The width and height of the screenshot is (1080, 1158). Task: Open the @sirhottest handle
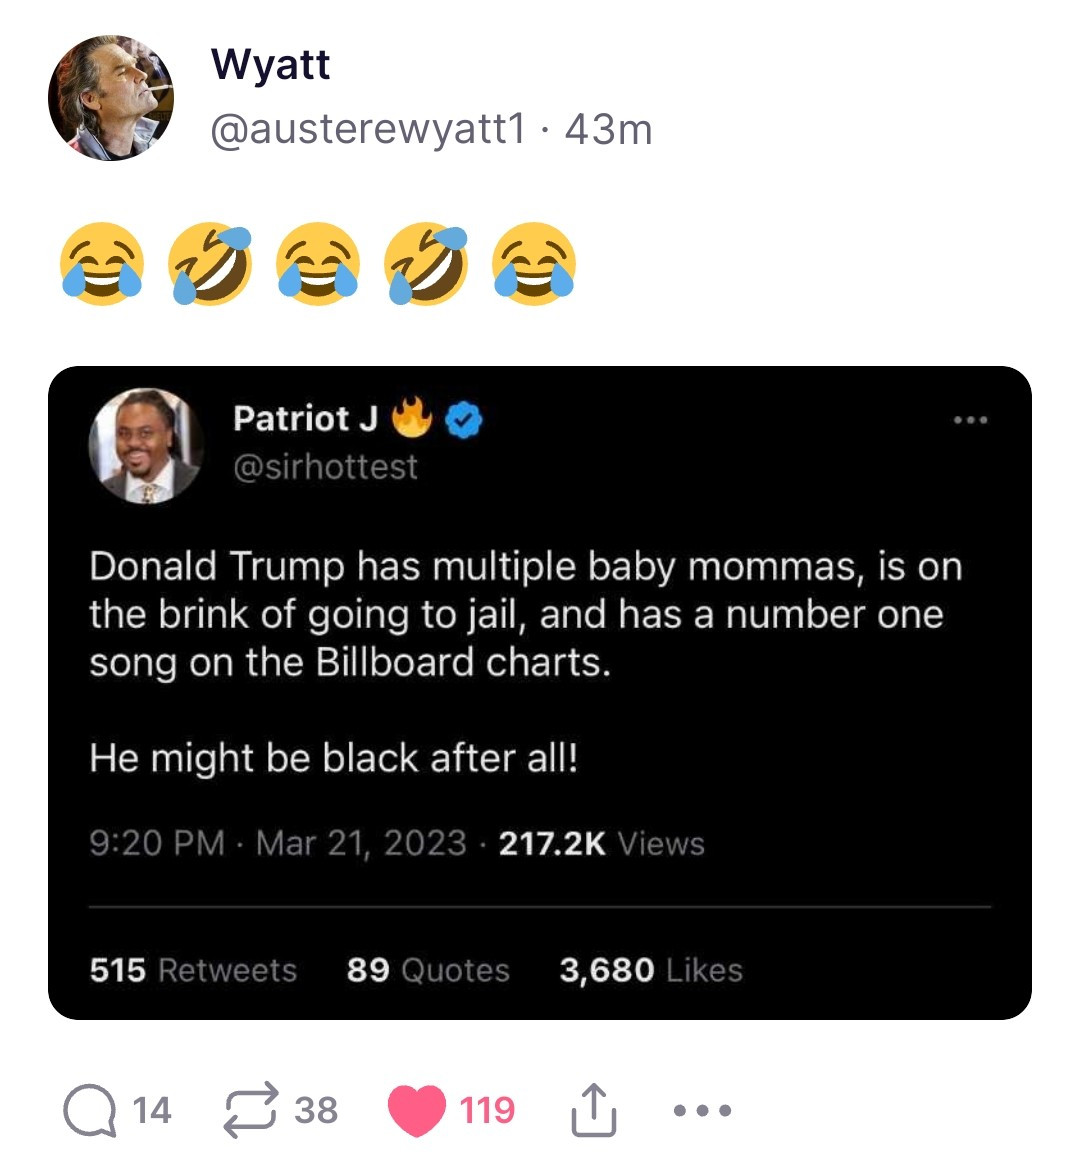click(x=325, y=467)
